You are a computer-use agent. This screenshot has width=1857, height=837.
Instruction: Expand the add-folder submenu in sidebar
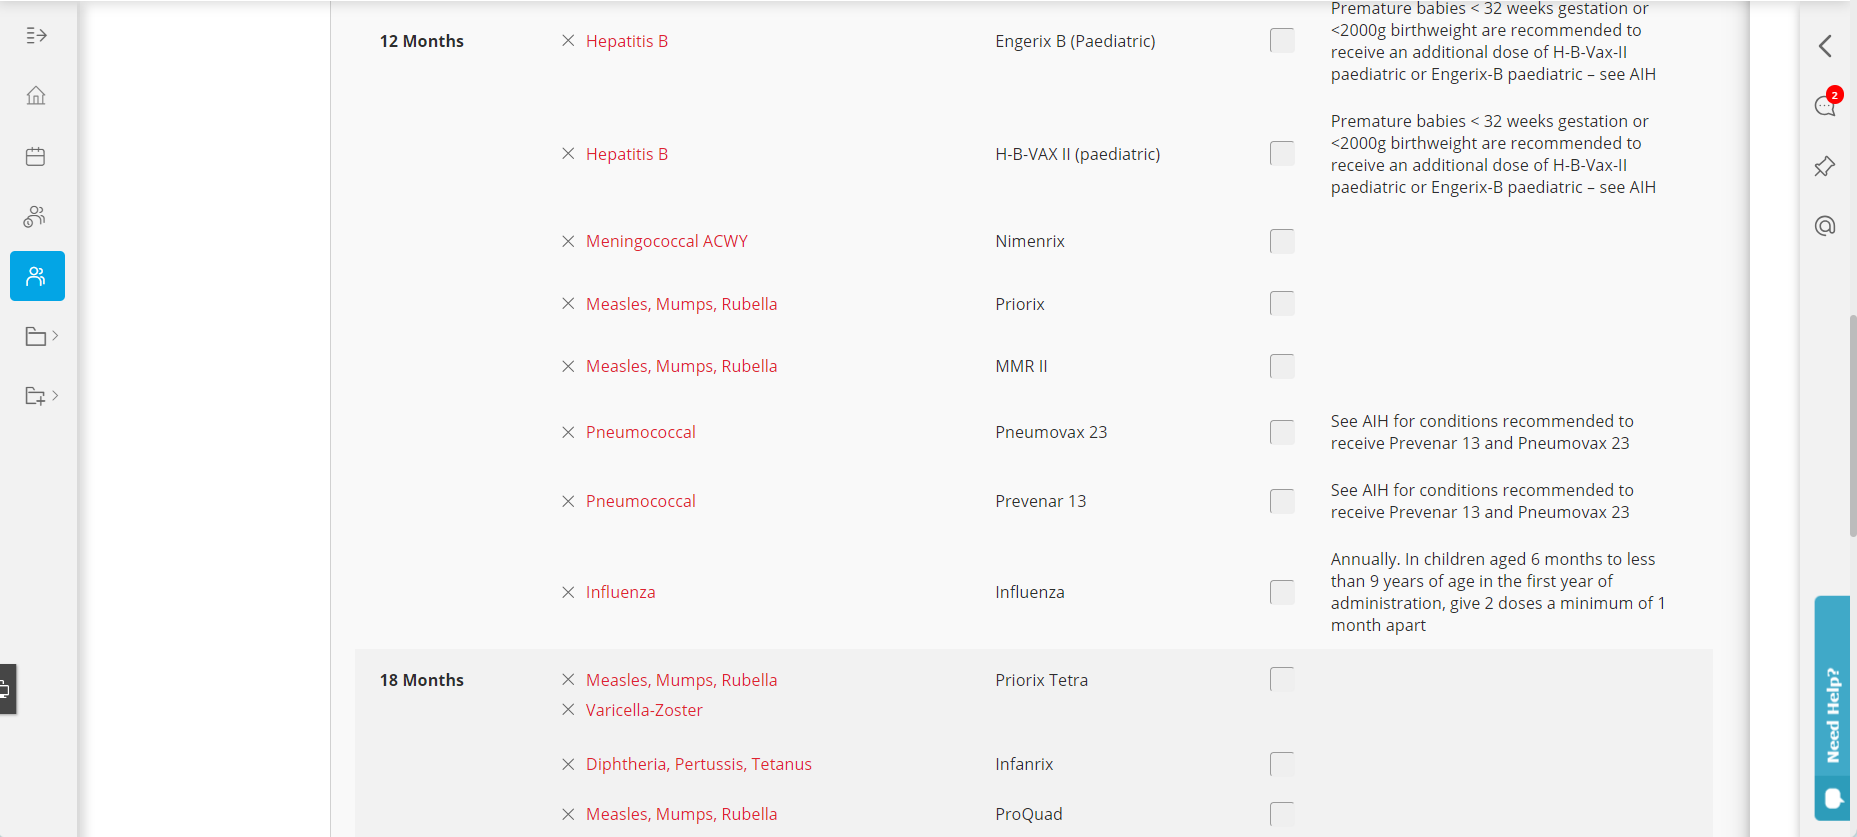[x=41, y=396]
